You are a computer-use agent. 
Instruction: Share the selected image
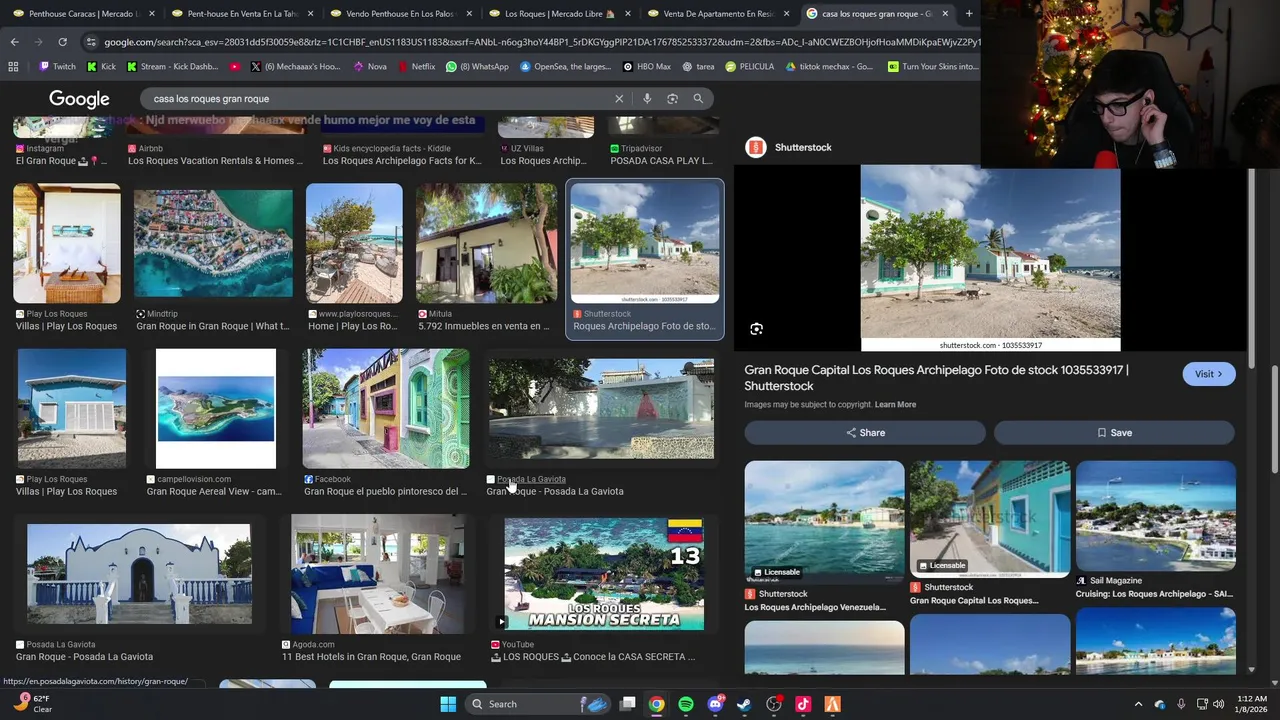click(x=865, y=433)
